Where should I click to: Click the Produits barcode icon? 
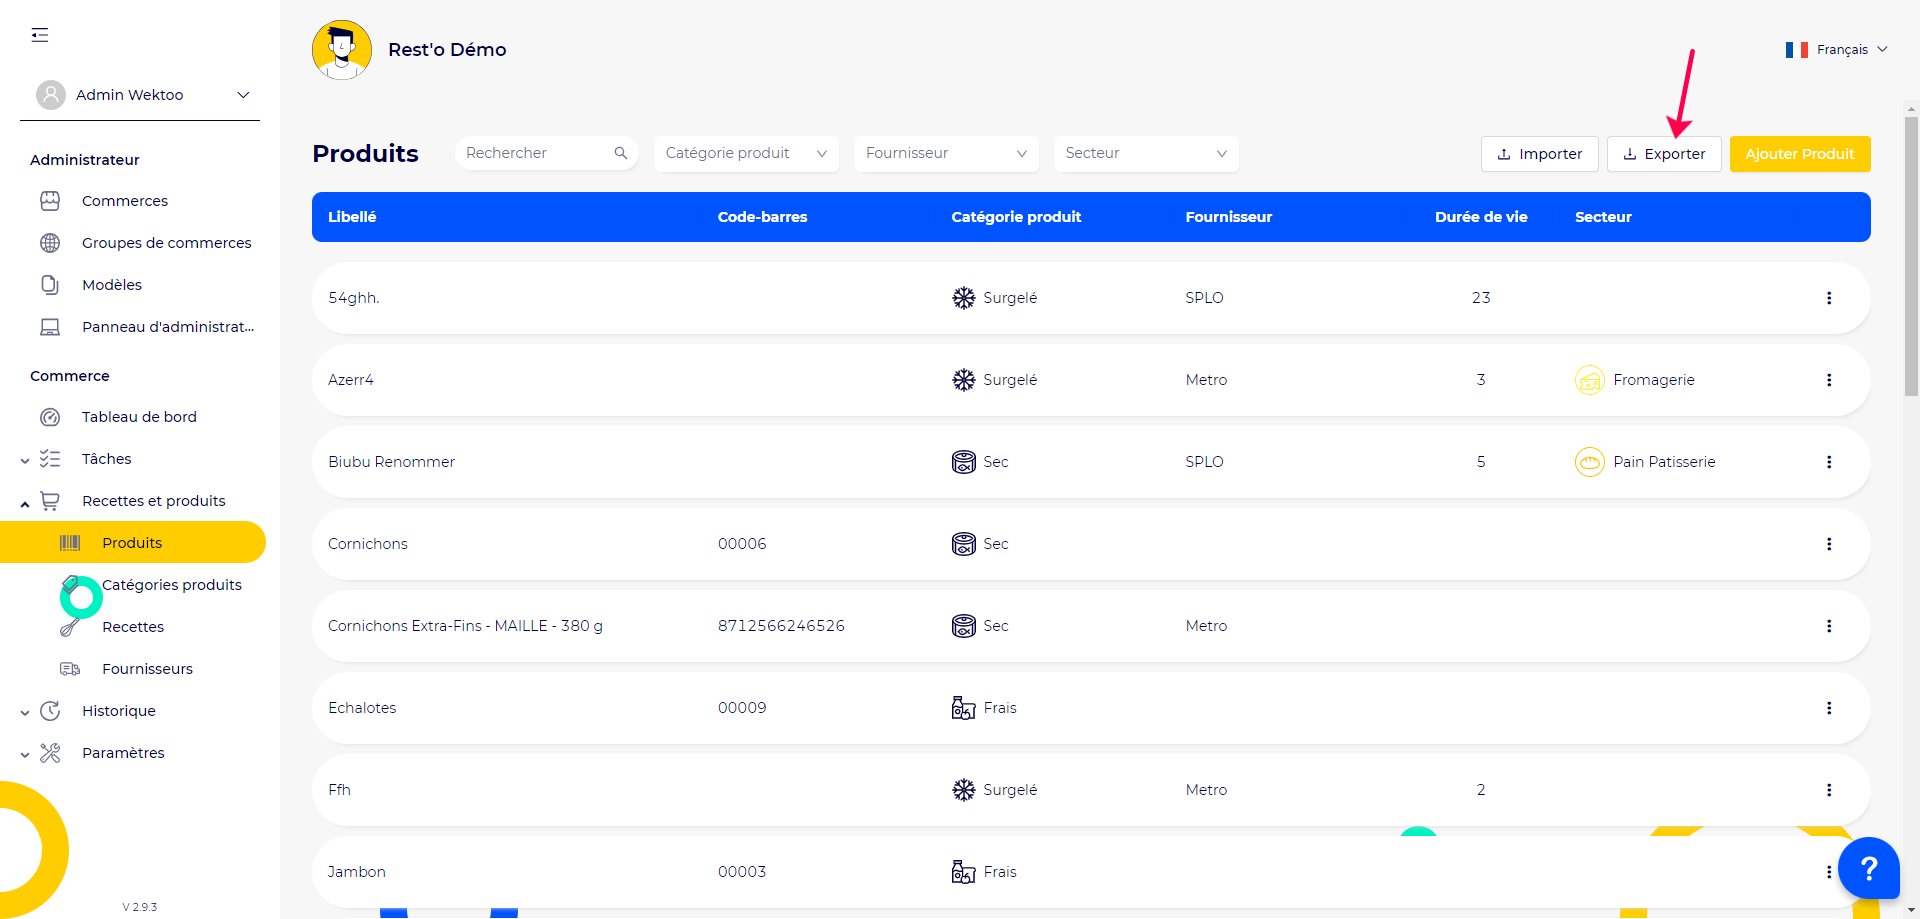pos(70,543)
